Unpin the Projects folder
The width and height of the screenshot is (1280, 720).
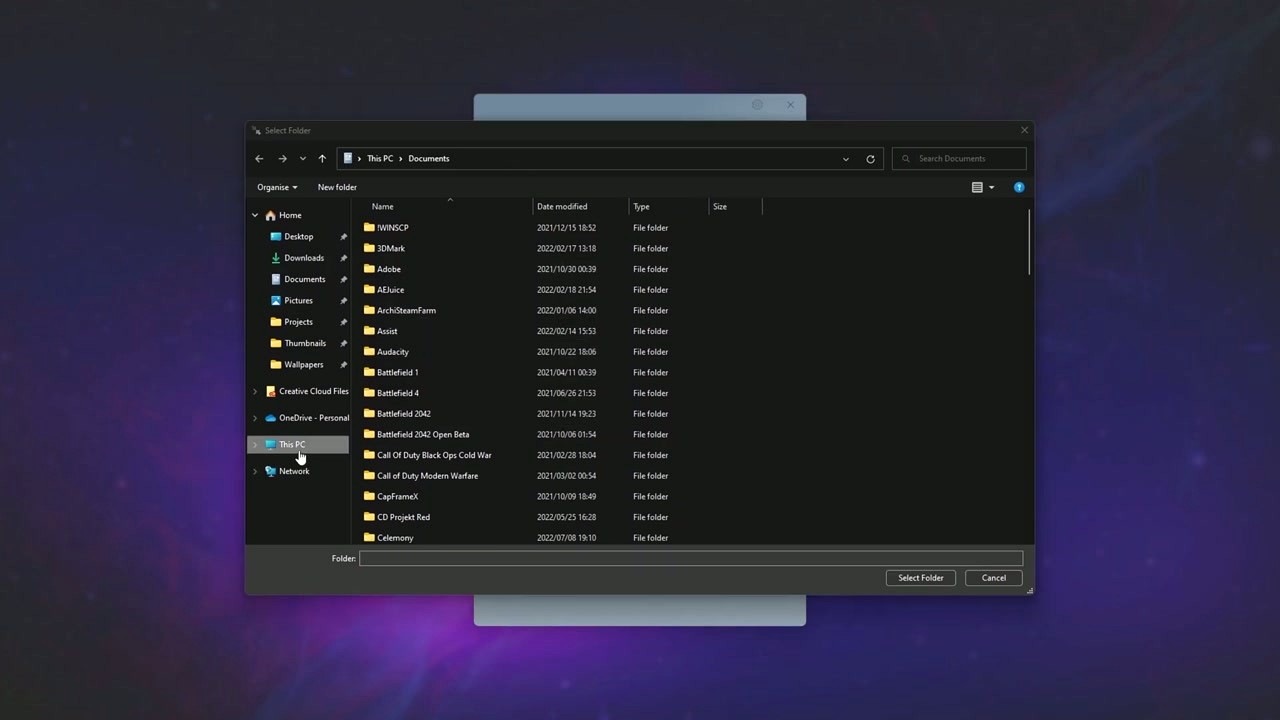(x=343, y=321)
